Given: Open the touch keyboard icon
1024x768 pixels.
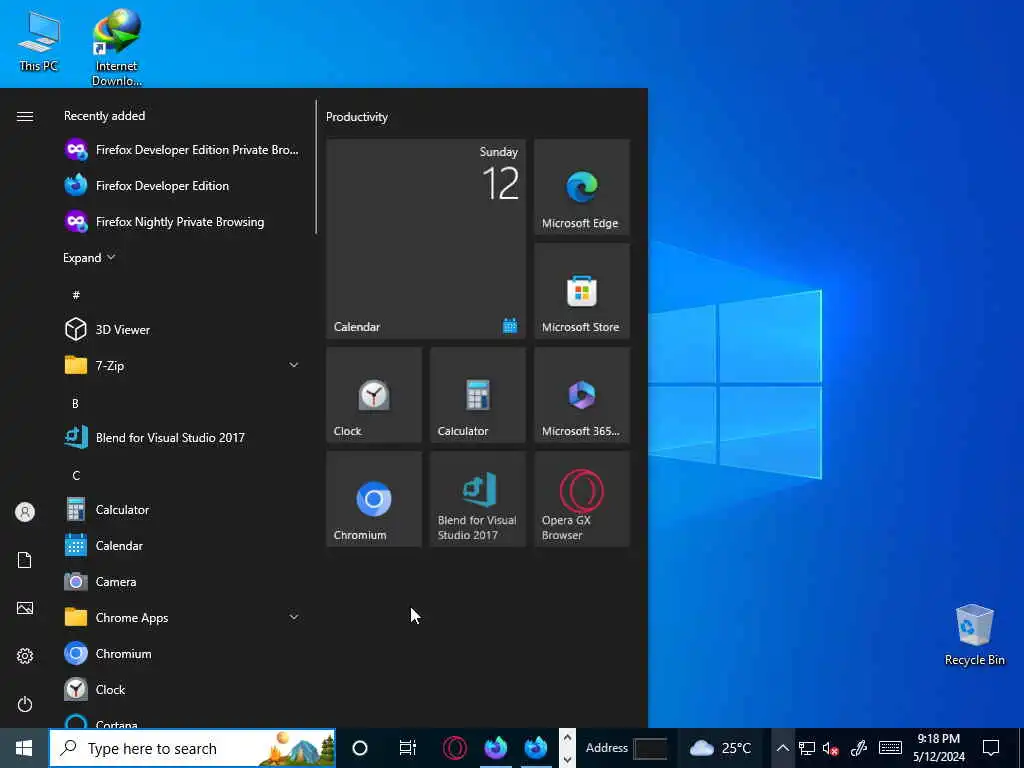Looking at the screenshot, I should point(890,748).
